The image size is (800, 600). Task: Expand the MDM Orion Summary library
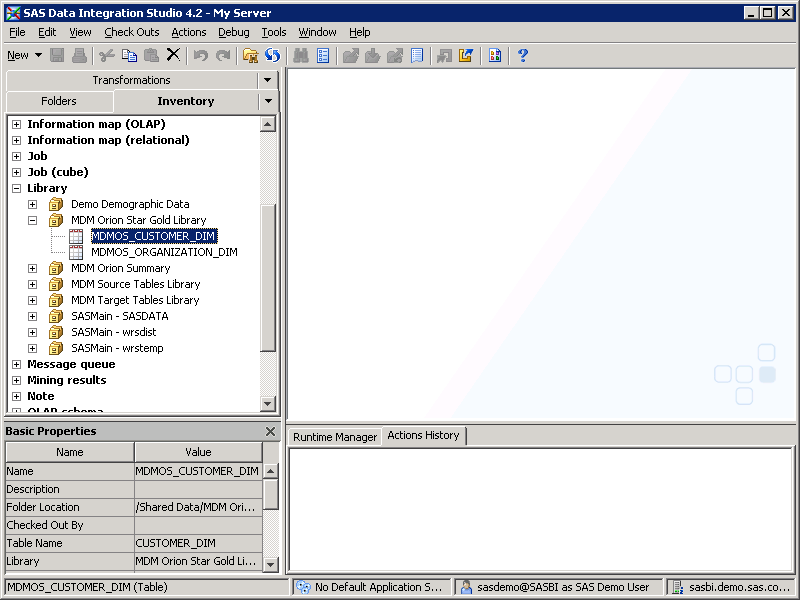coord(31,267)
